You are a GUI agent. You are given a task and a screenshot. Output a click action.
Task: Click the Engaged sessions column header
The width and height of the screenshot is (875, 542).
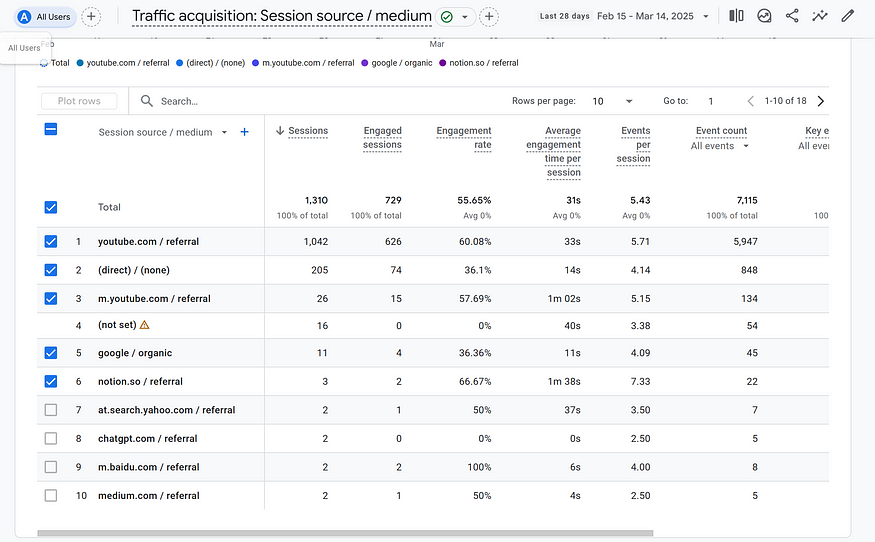(x=382, y=137)
